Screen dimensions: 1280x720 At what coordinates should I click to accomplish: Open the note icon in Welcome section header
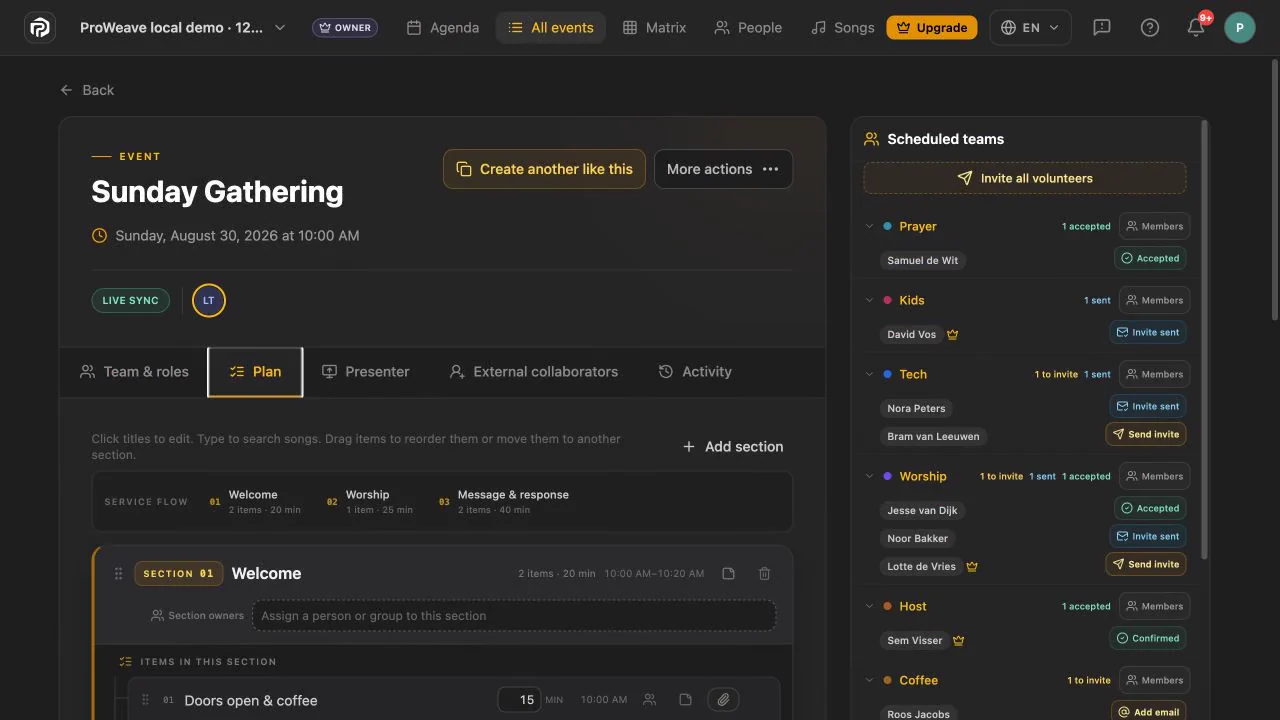tap(728, 574)
